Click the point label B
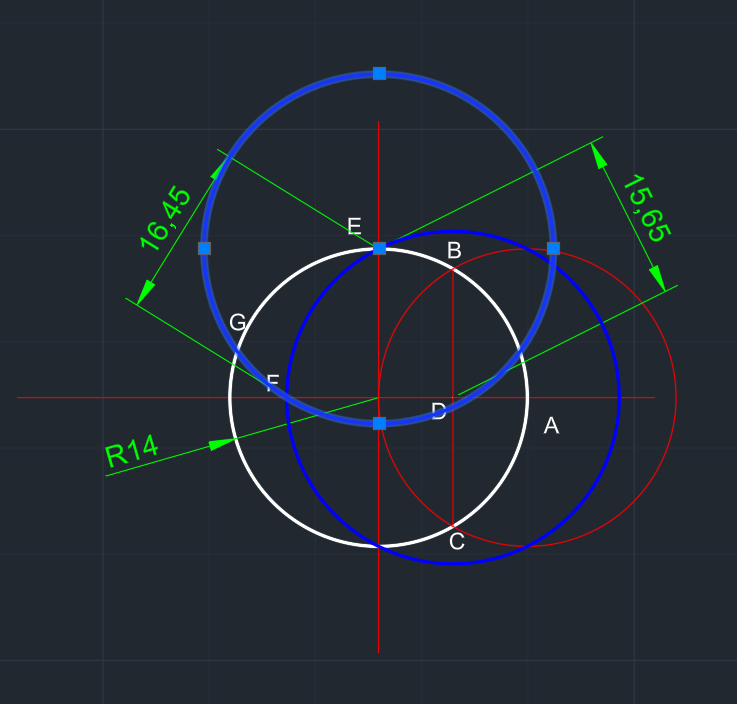 pos(454,250)
